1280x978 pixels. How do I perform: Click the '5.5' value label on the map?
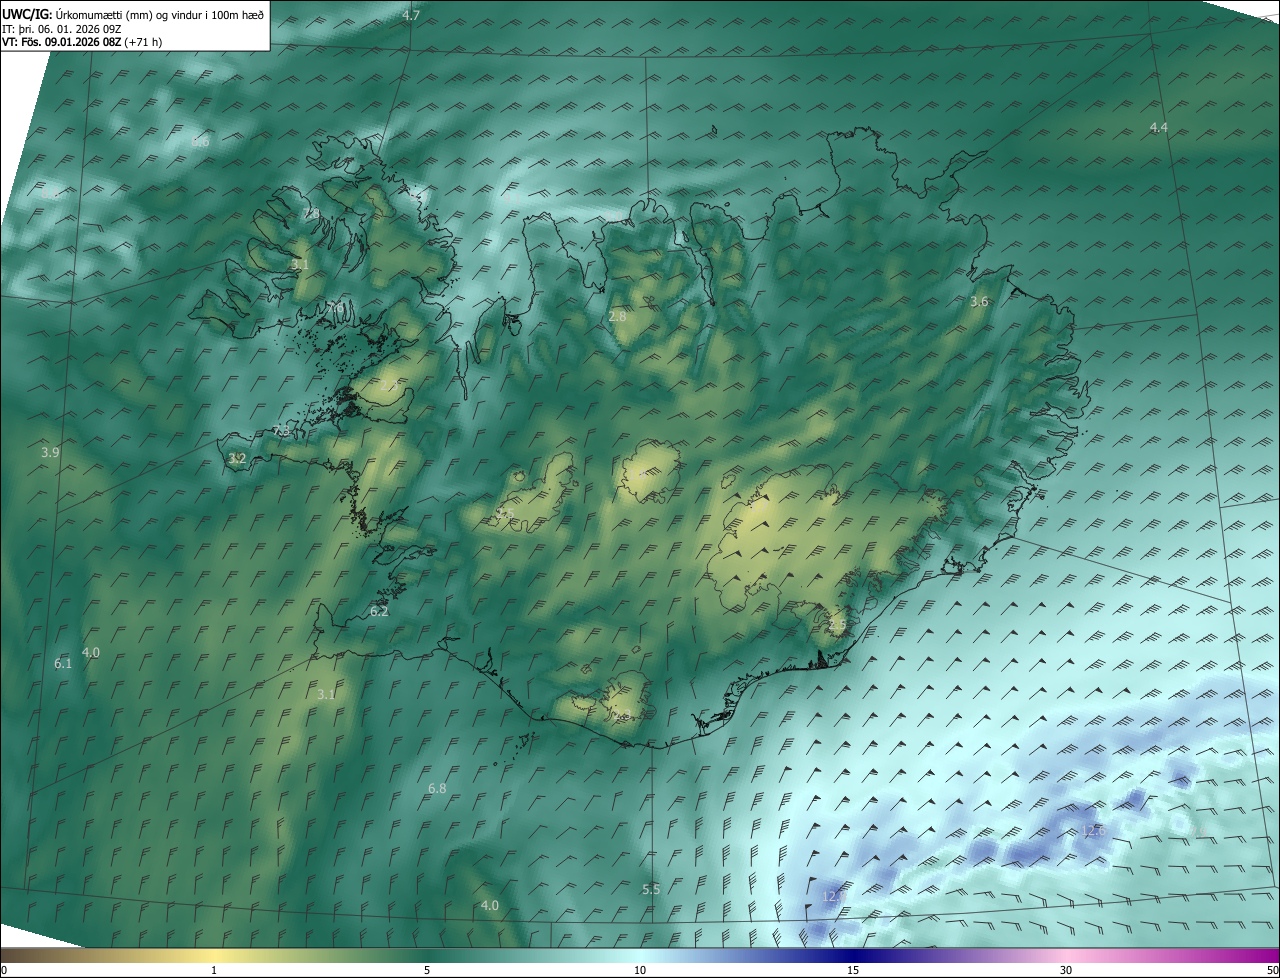651,890
